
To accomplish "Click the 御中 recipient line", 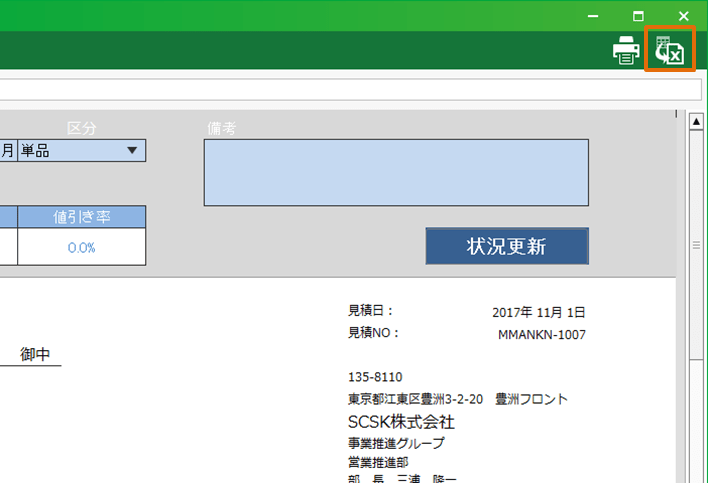I will (36, 355).
